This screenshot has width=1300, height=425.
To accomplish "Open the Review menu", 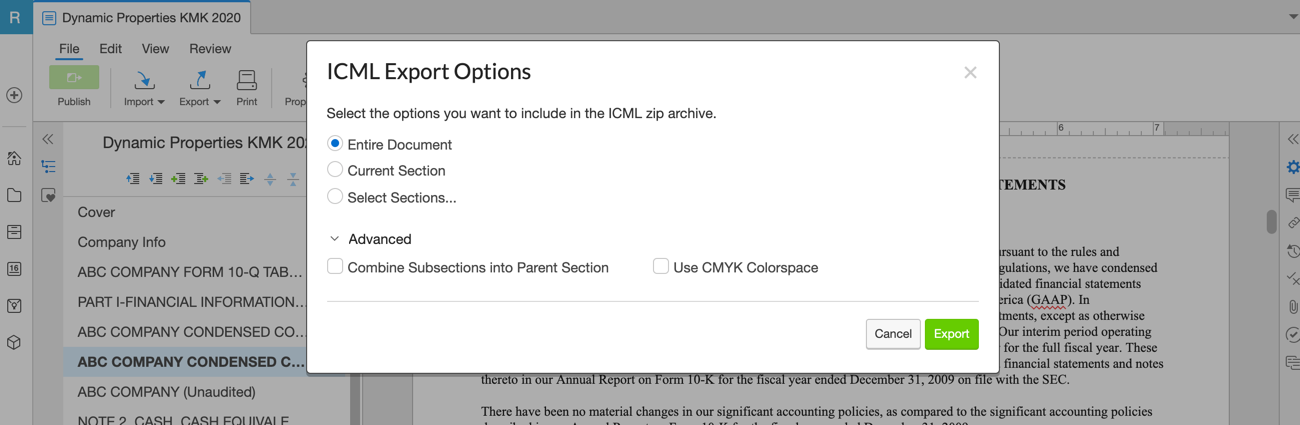I will pos(210,48).
